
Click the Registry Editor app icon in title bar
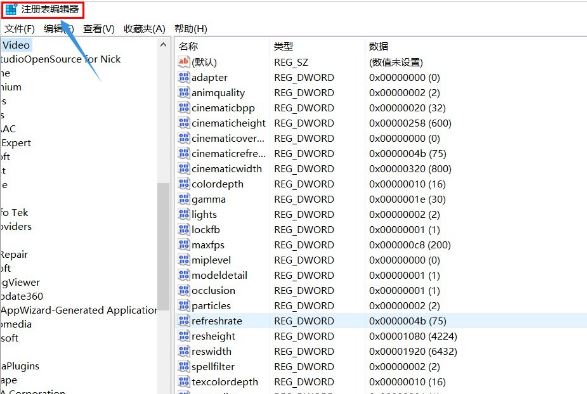click(x=11, y=9)
